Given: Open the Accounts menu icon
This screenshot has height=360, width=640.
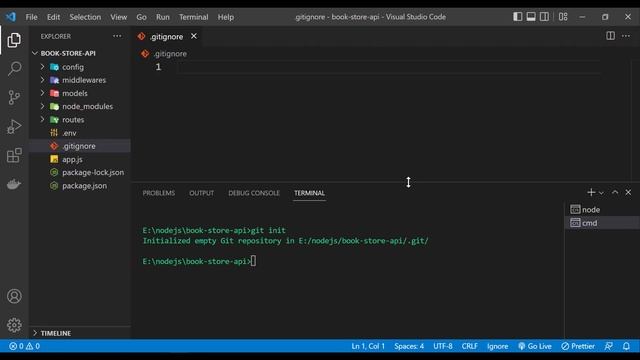Looking at the screenshot, I should pos(14,296).
